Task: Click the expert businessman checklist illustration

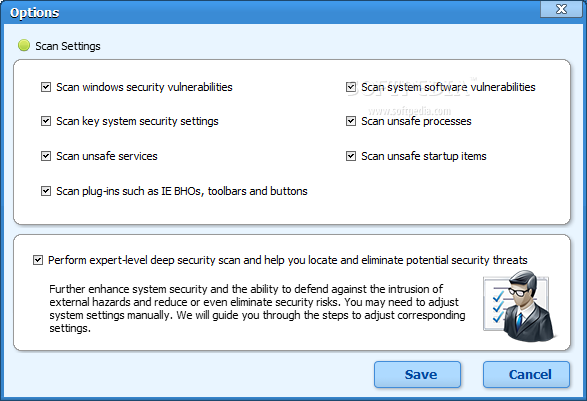Action: (520, 306)
